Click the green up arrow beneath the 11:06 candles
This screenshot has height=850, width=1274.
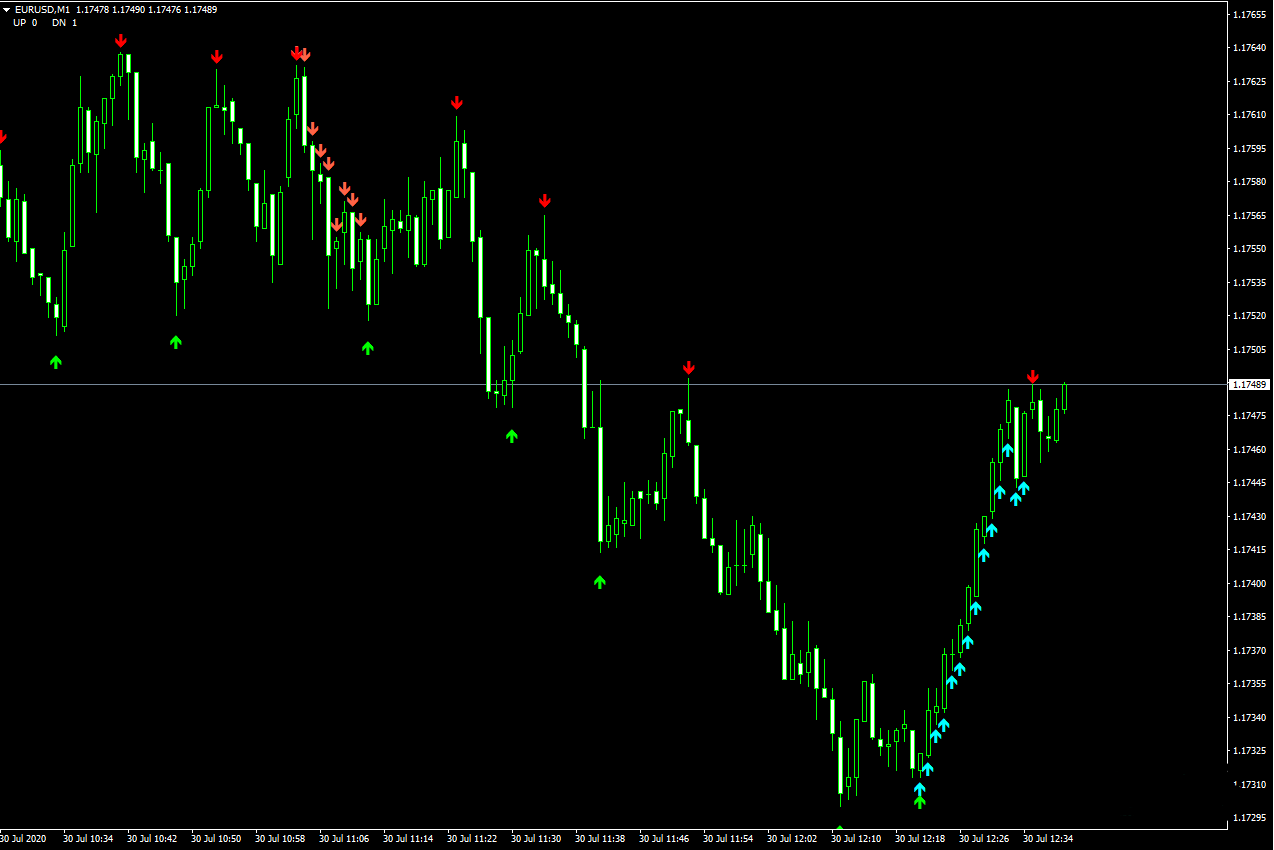[x=367, y=347]
